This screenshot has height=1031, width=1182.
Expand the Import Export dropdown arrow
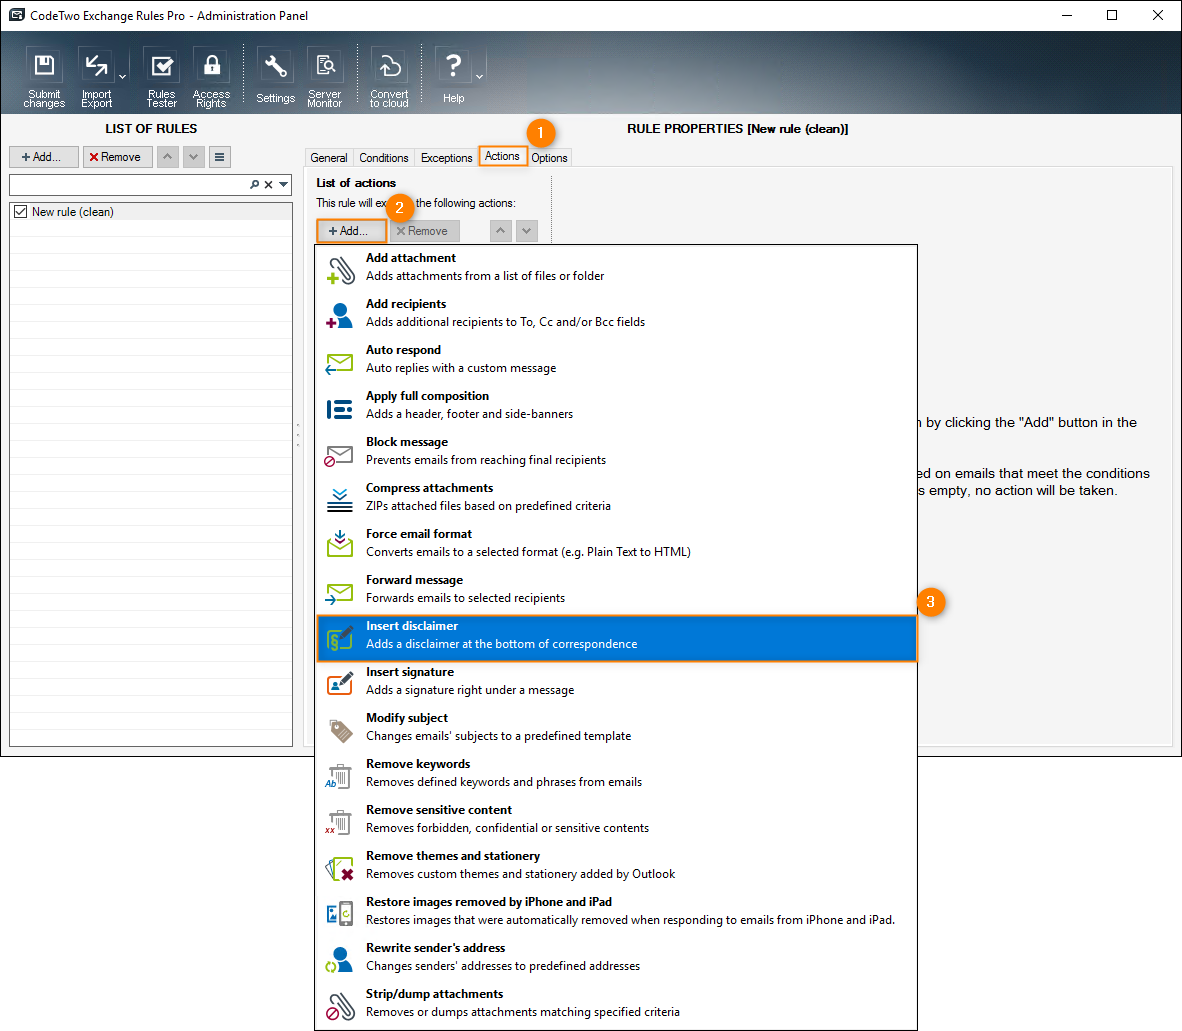122,77
